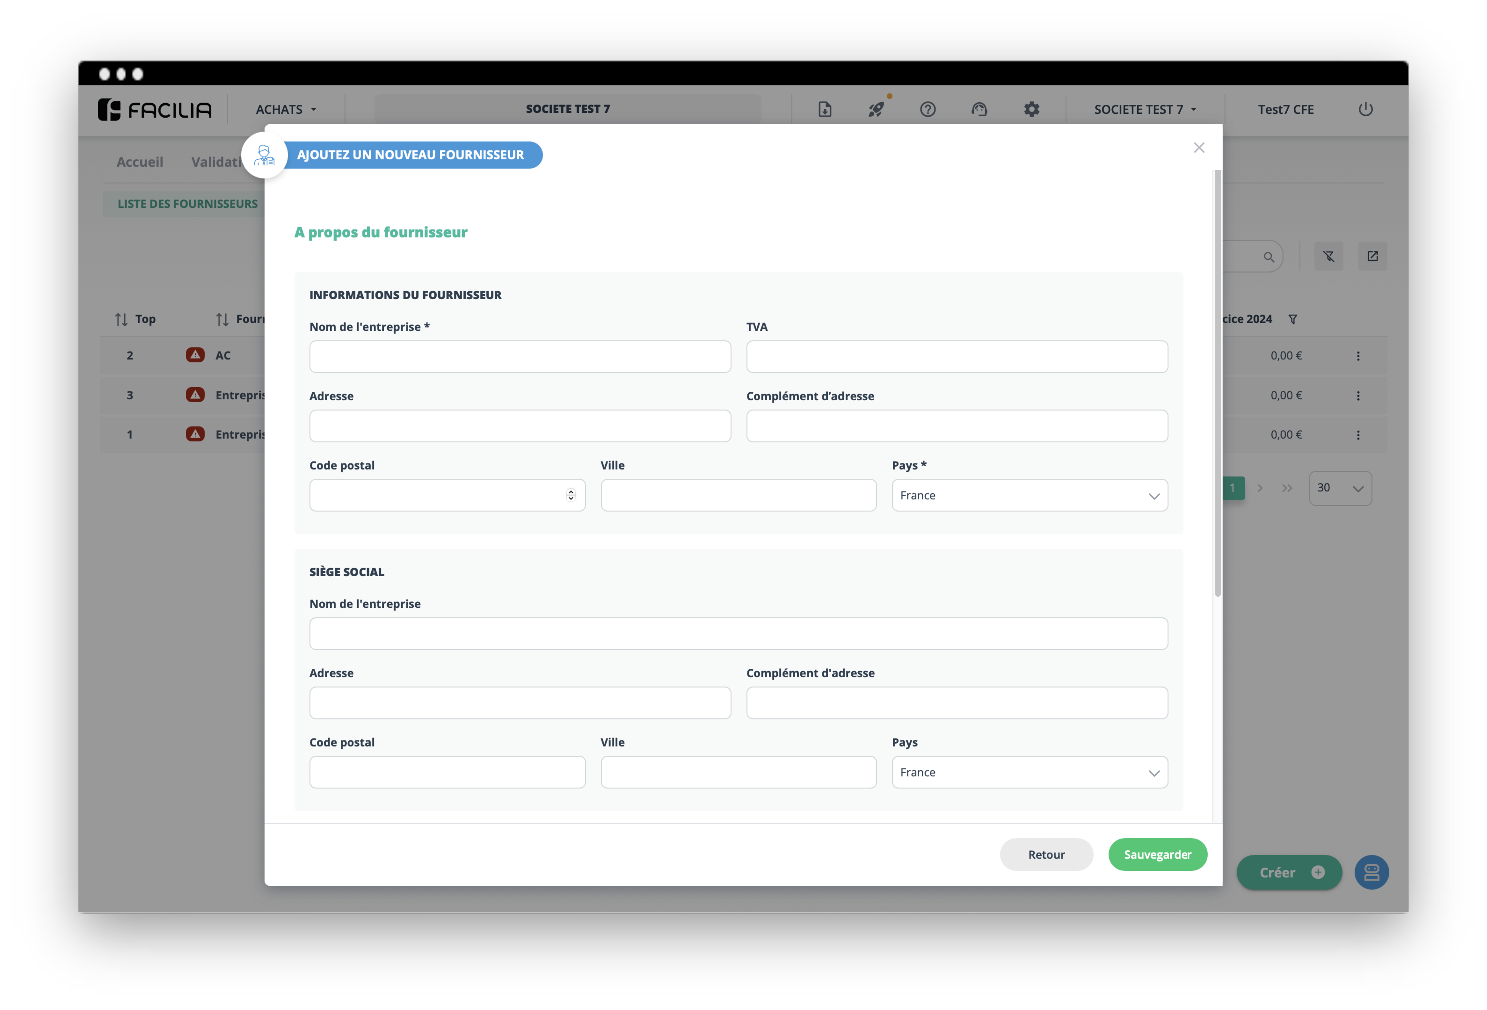Close the new supplier dialog
Viewport: 1487px width, 1010px height.
click(x=1199, y=148)
